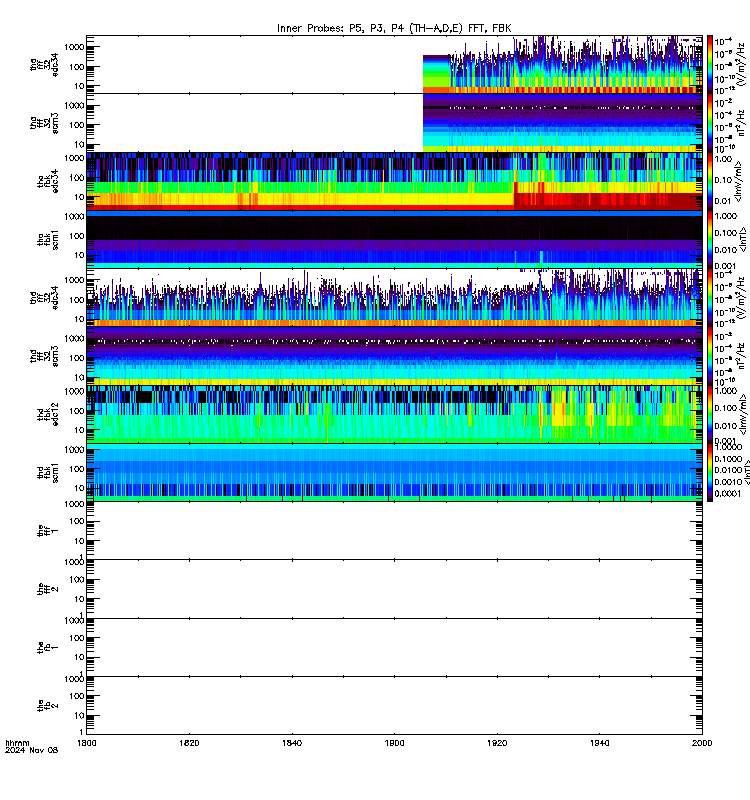Click the <|nT|> unit label of thd fbk scm1

pyautogui.click(x=746, y=472)
